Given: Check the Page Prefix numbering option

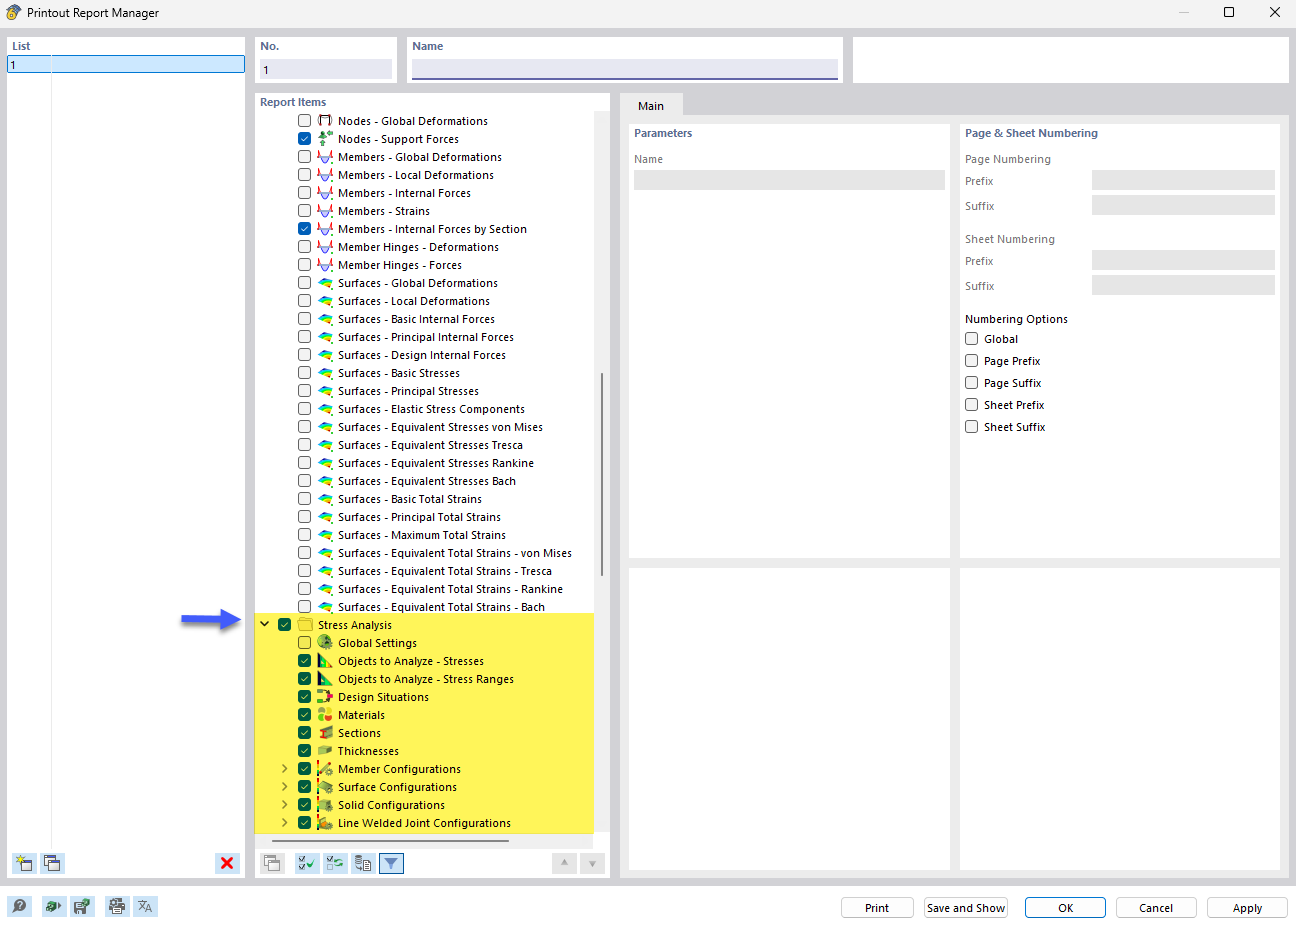Looking at the screenshot, I should (x=971, y=360).
